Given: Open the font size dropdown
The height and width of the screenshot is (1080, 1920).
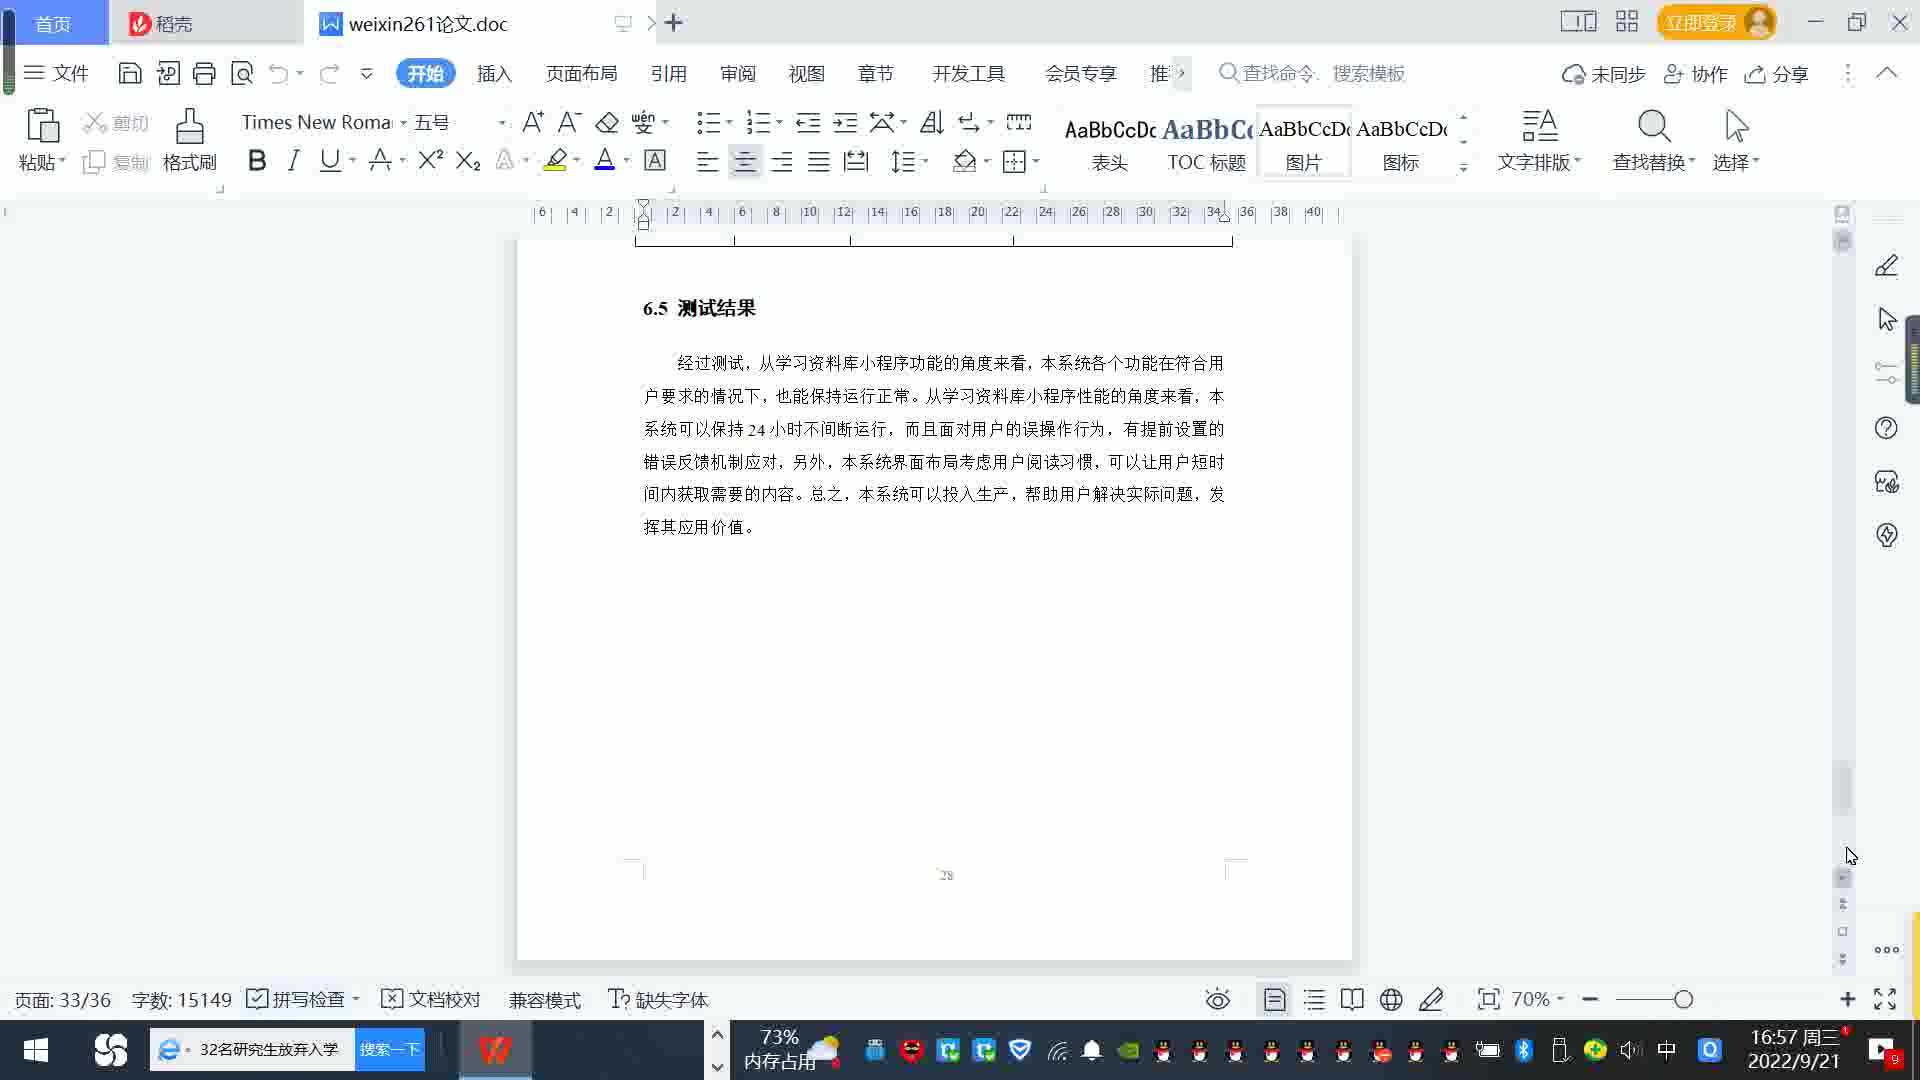Looking at the screenshot, I should [x=501, y=123].
